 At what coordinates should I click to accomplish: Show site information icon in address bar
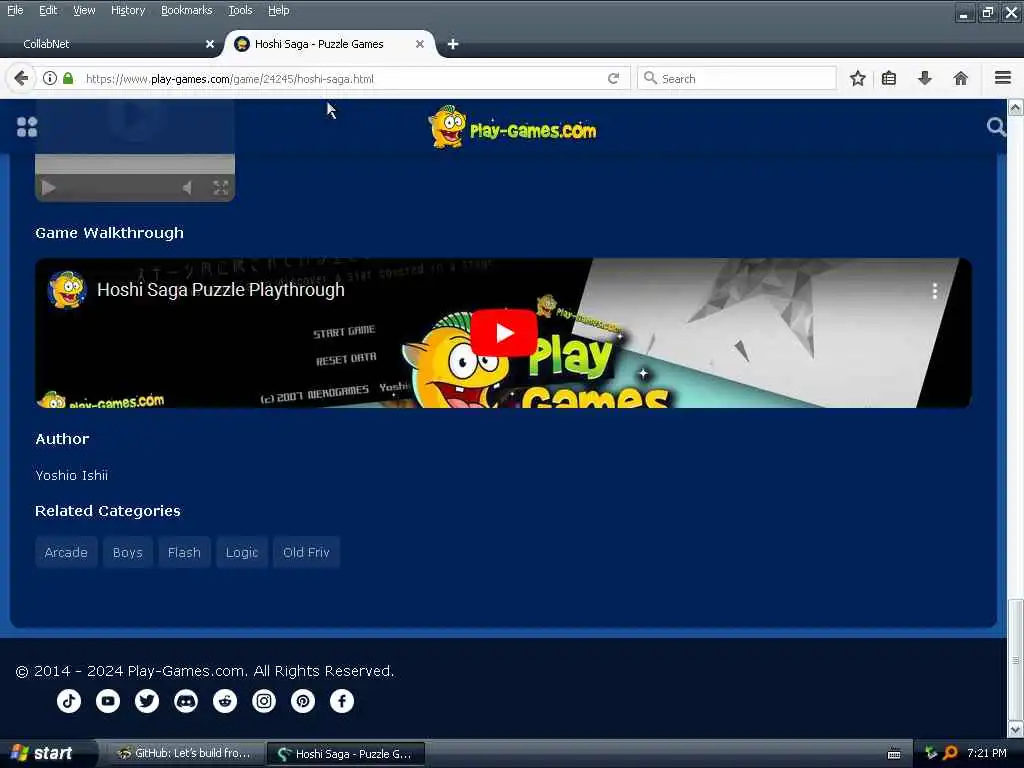coord(50,78)
